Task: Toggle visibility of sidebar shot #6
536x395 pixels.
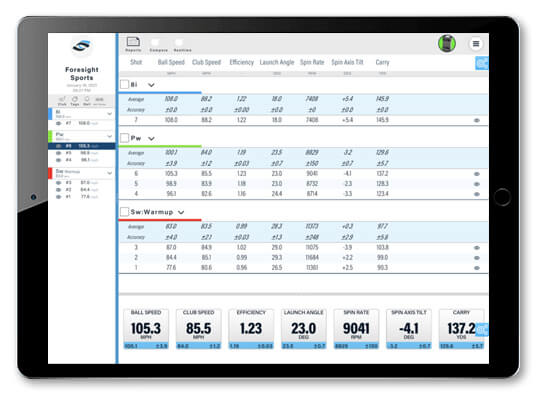Action: pos(58,146)
